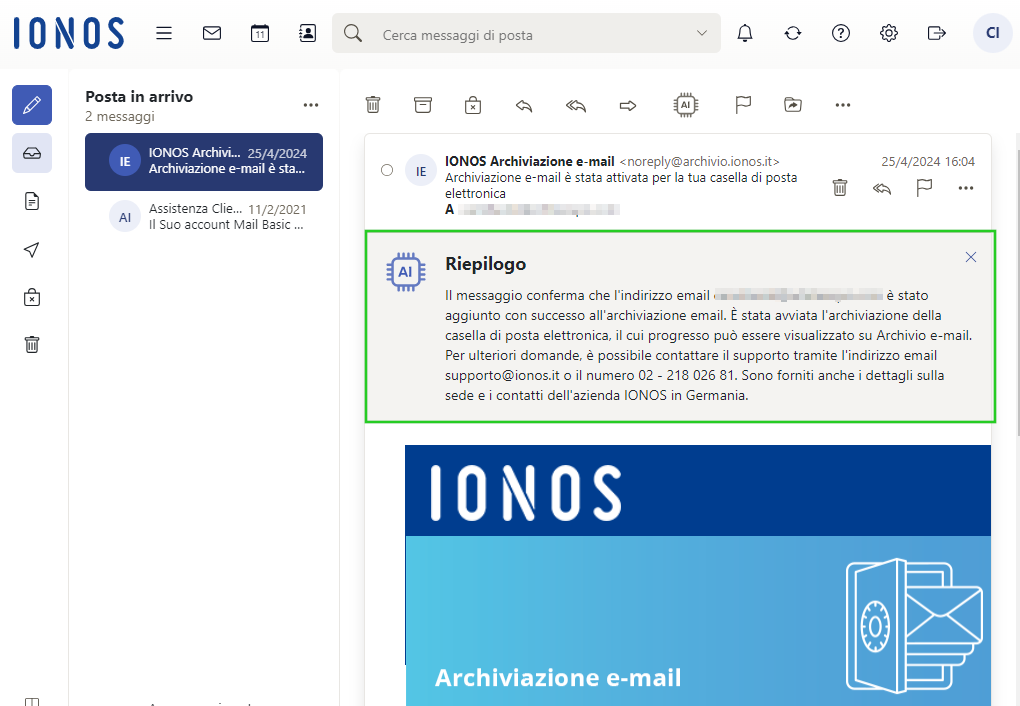The image size is (1020, 706).
Task: Click the Riepilogo heading
Action: coord(485,264)
